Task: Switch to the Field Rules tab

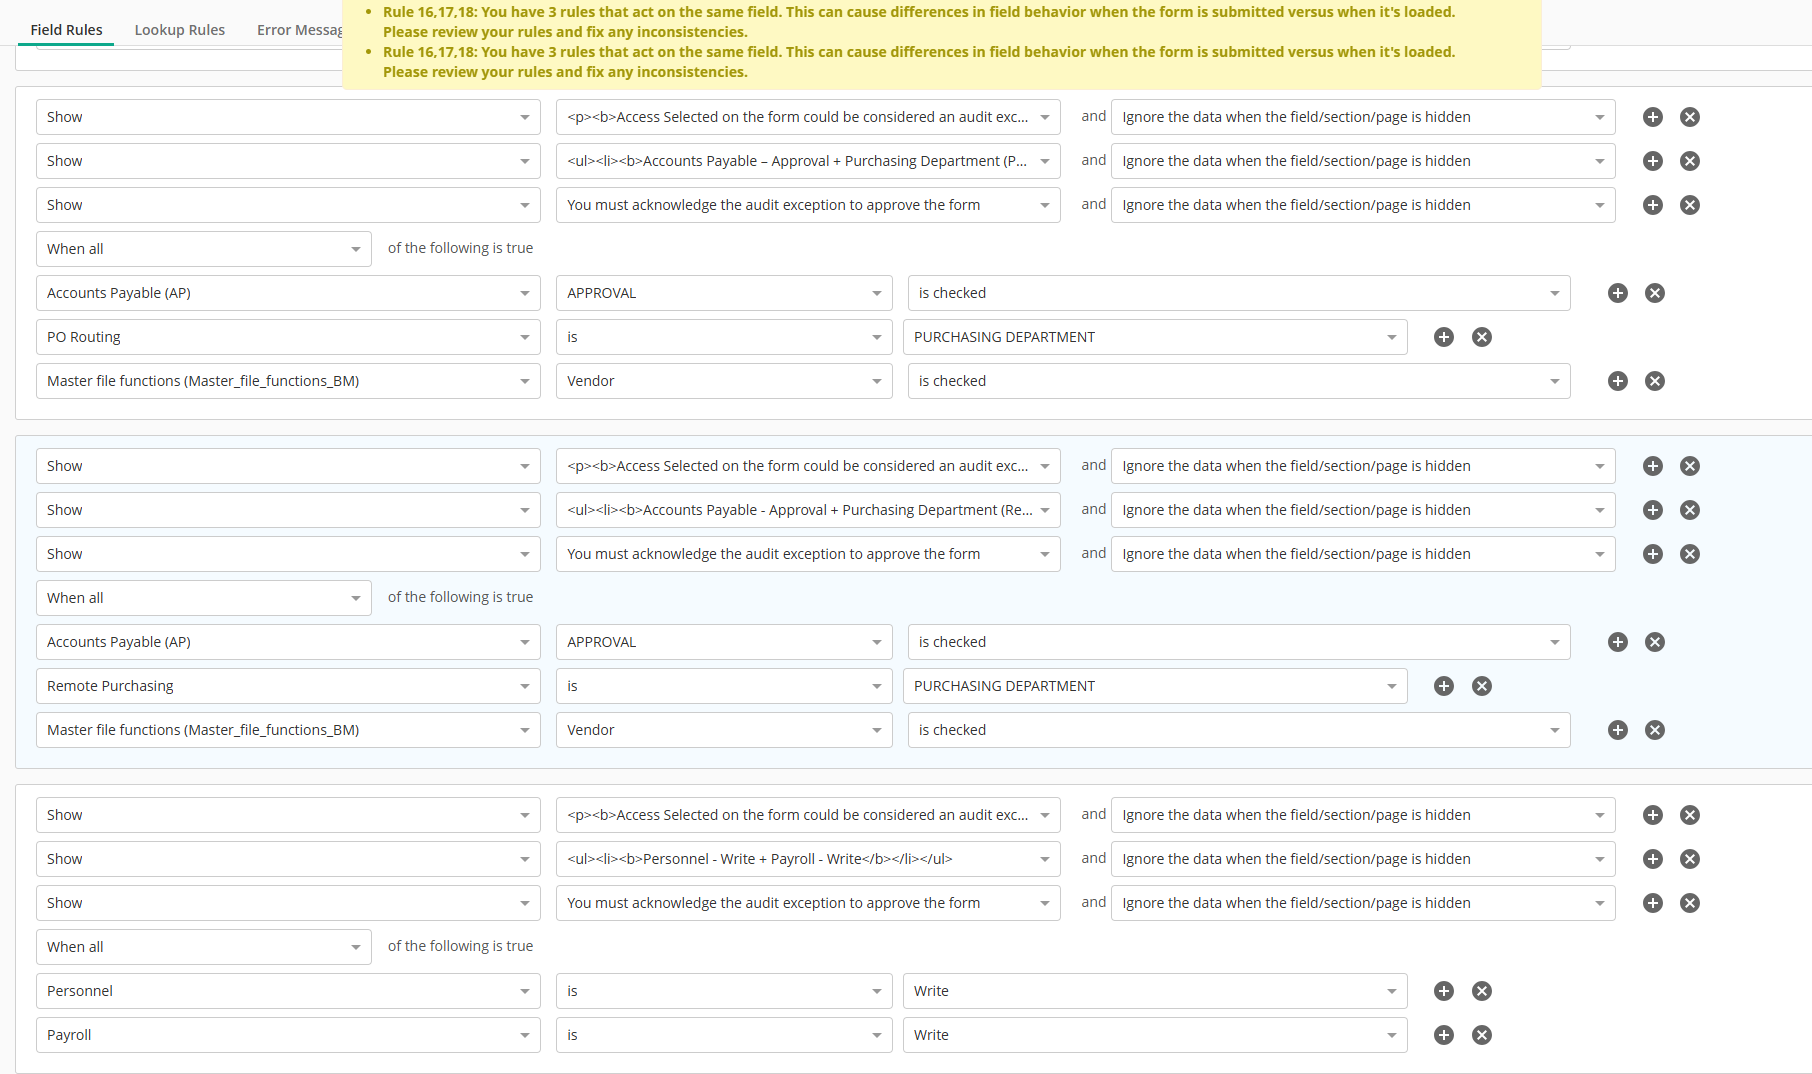Action: click(x=66, y=30)
